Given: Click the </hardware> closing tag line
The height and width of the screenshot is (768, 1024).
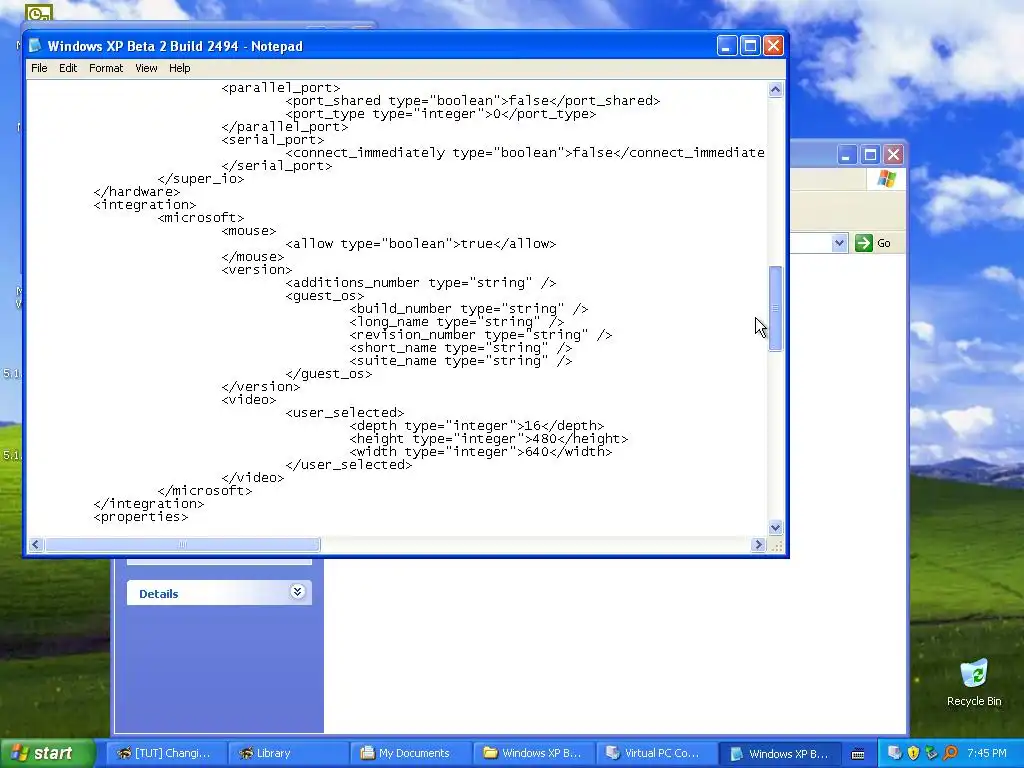Looking at the screenshot, I should pyautogui.click(x=136, y=191).
